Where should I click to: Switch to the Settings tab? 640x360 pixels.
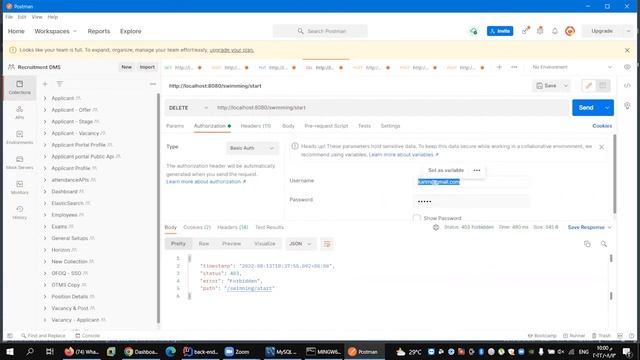click(x=390, y=126)
